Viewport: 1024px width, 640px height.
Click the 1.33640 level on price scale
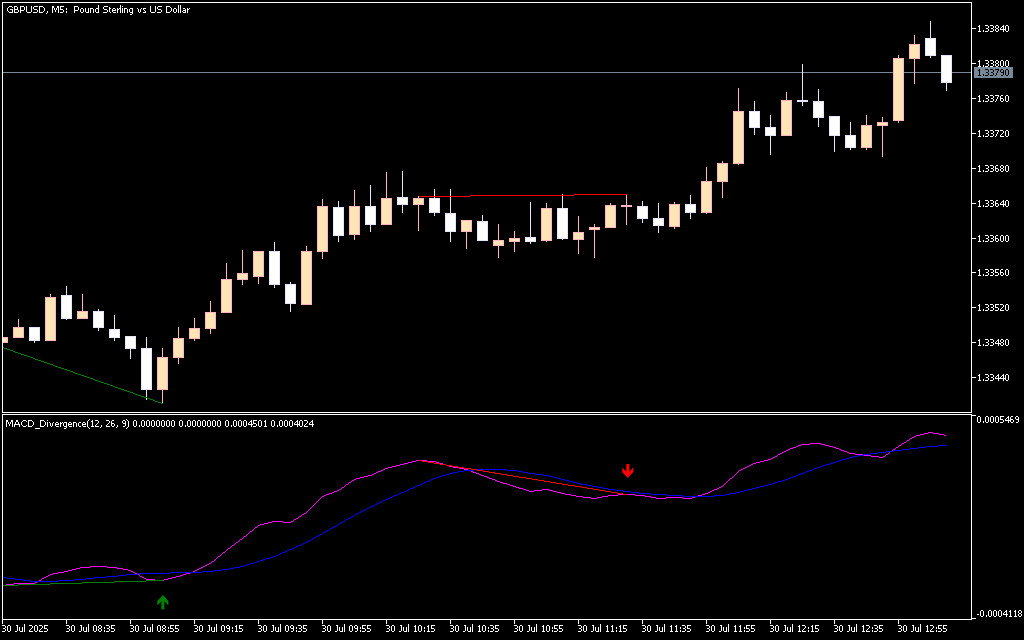pyautogui.click(x=994, y=204)
